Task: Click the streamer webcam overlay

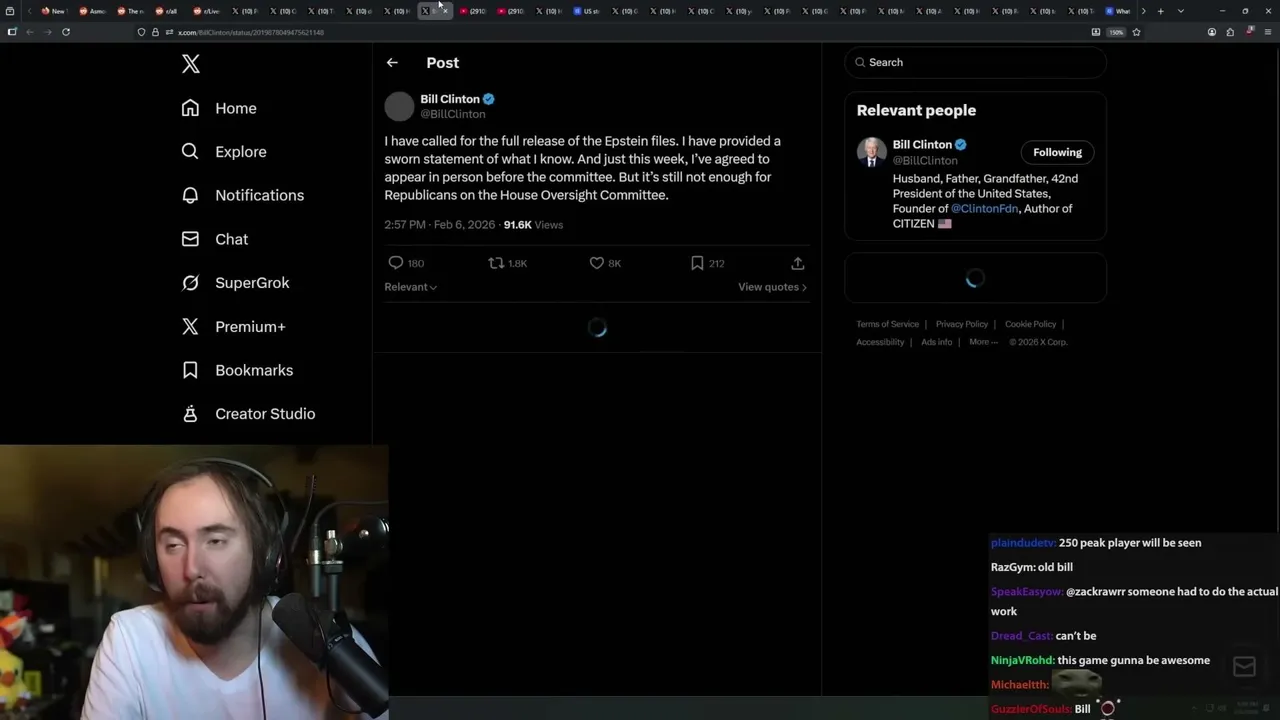Action: pos(194,583)
